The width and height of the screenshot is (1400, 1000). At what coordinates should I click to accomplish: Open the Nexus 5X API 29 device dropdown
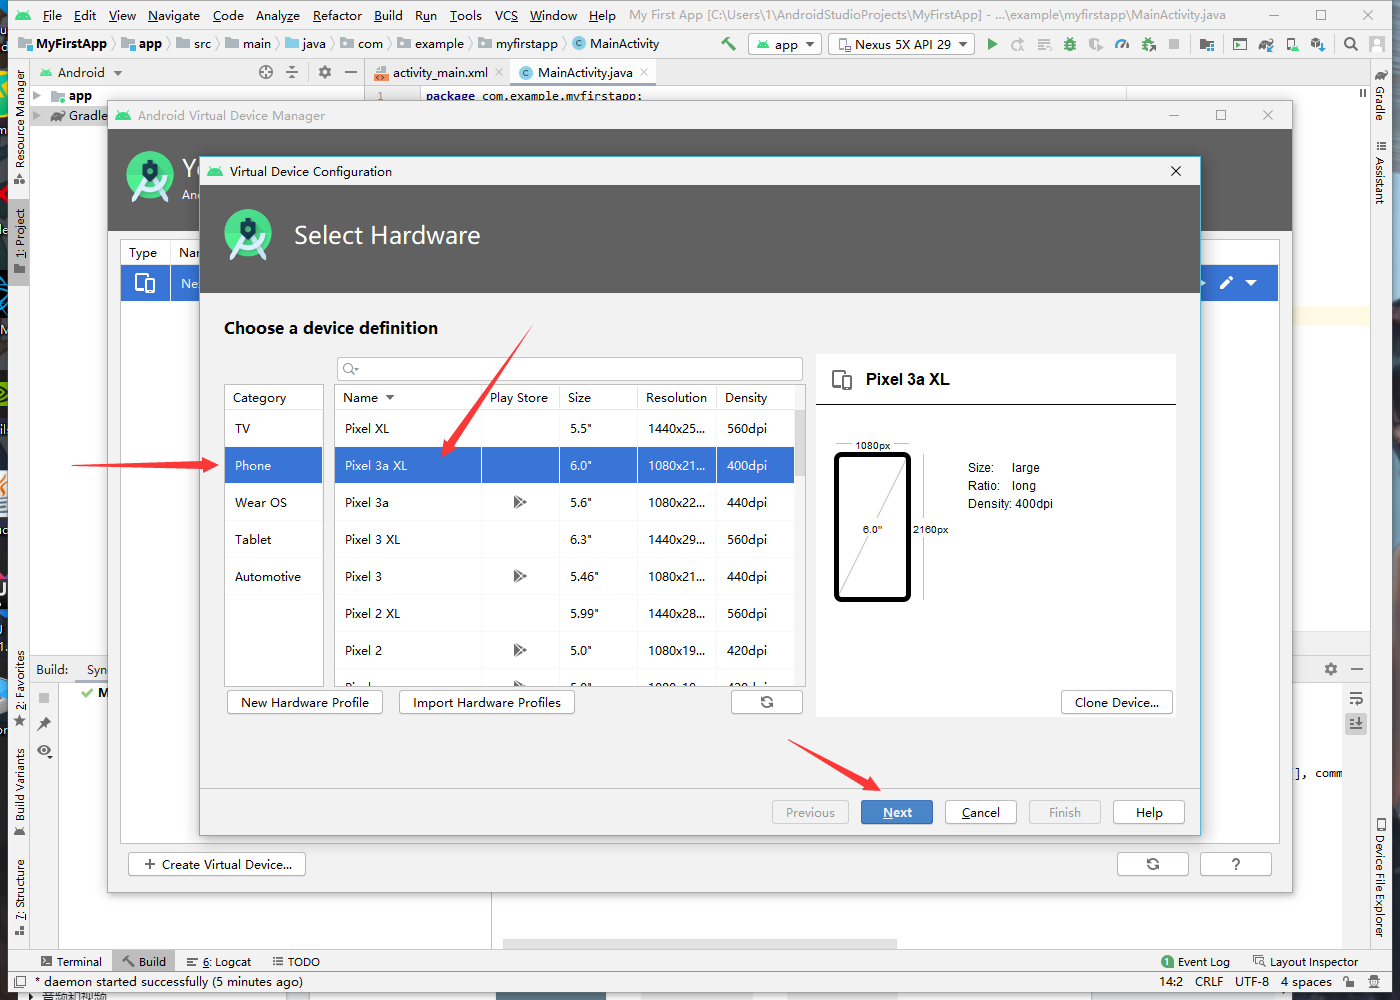tap(902, 44)
